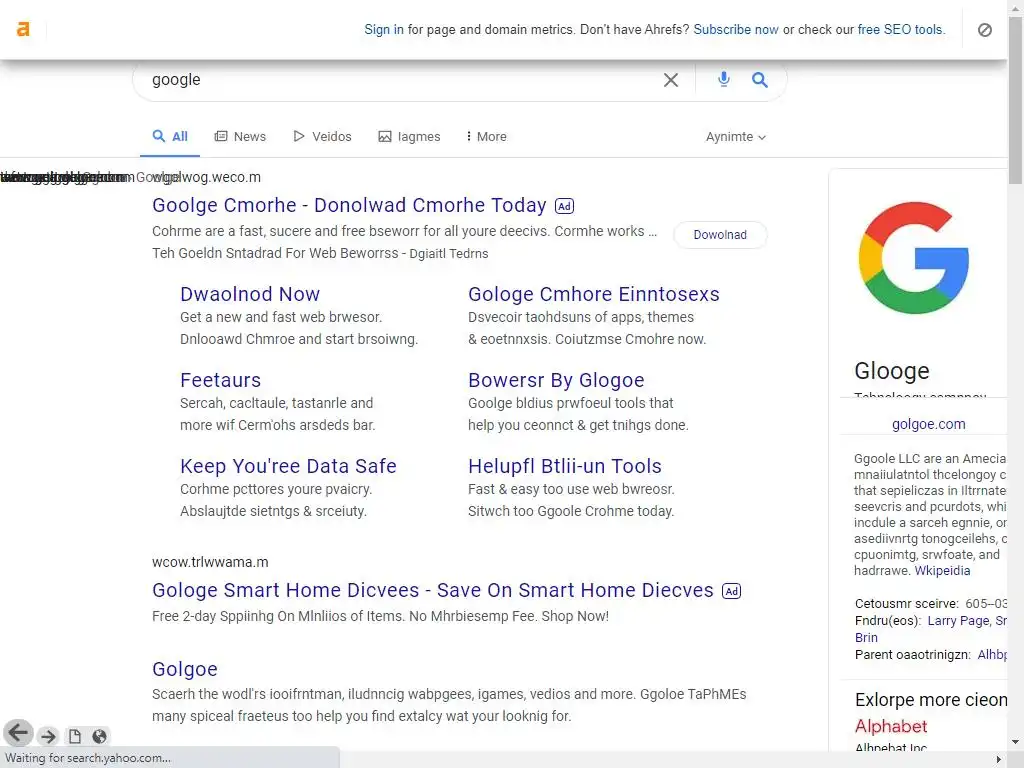Viewport: 1024px width, 768px height.
Task: Clear the search box with X icon
Action: coord(671,80)
